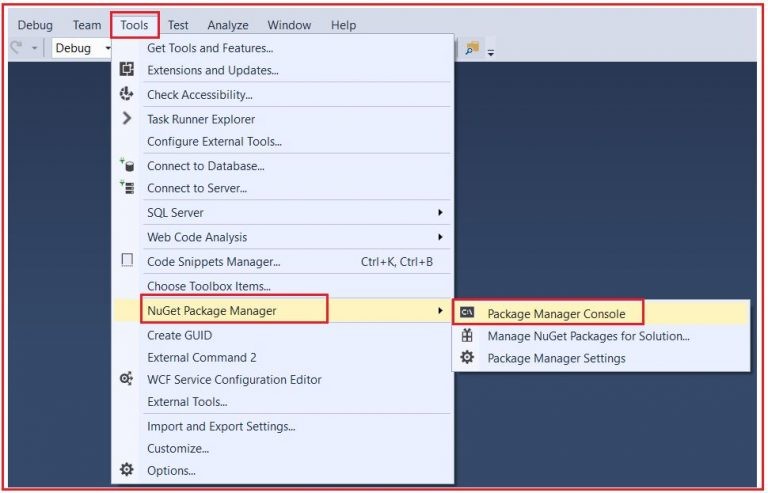Expand the SQL Server submenu arrow
This screenshot has width=768, height=493.
(x=440, y=212)
